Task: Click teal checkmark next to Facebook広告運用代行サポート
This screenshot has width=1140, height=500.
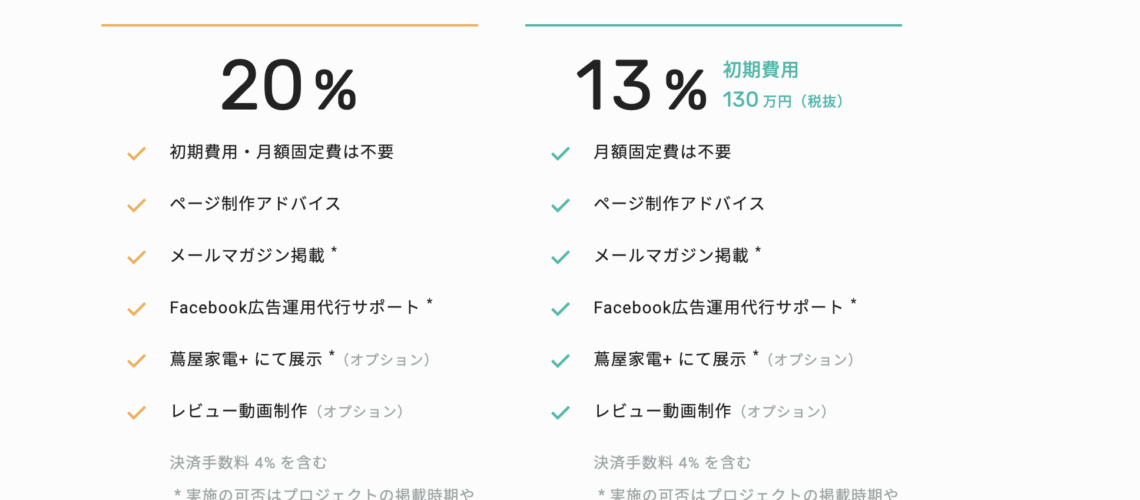Action: pyautogui.click(x=561, y=310)
